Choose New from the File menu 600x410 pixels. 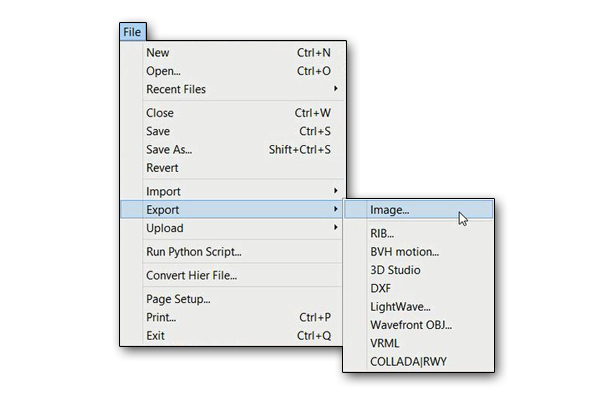pos(233,52)
